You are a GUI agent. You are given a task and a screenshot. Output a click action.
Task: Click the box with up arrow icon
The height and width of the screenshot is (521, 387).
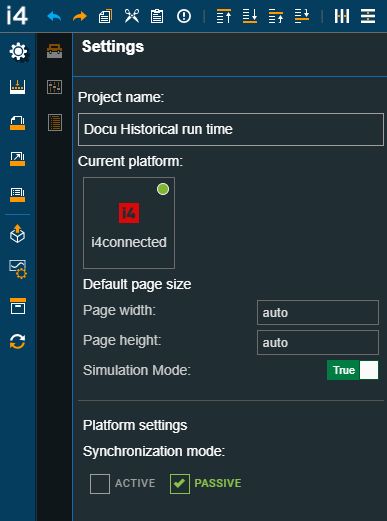[17, 233]
